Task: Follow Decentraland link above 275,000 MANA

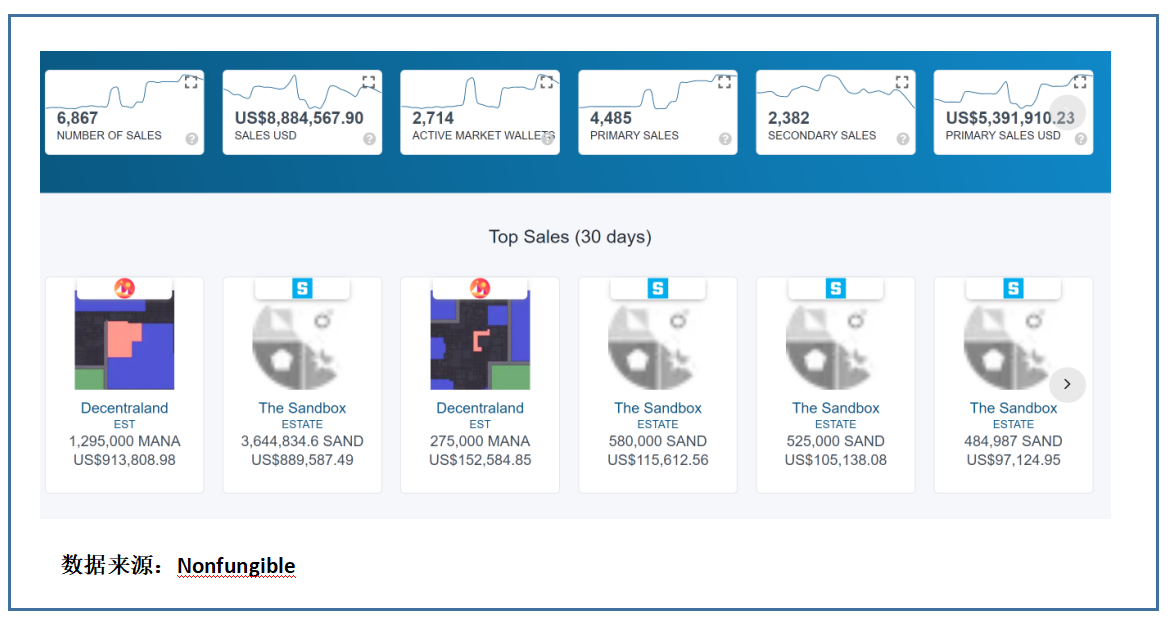Action: pos(480,408)
